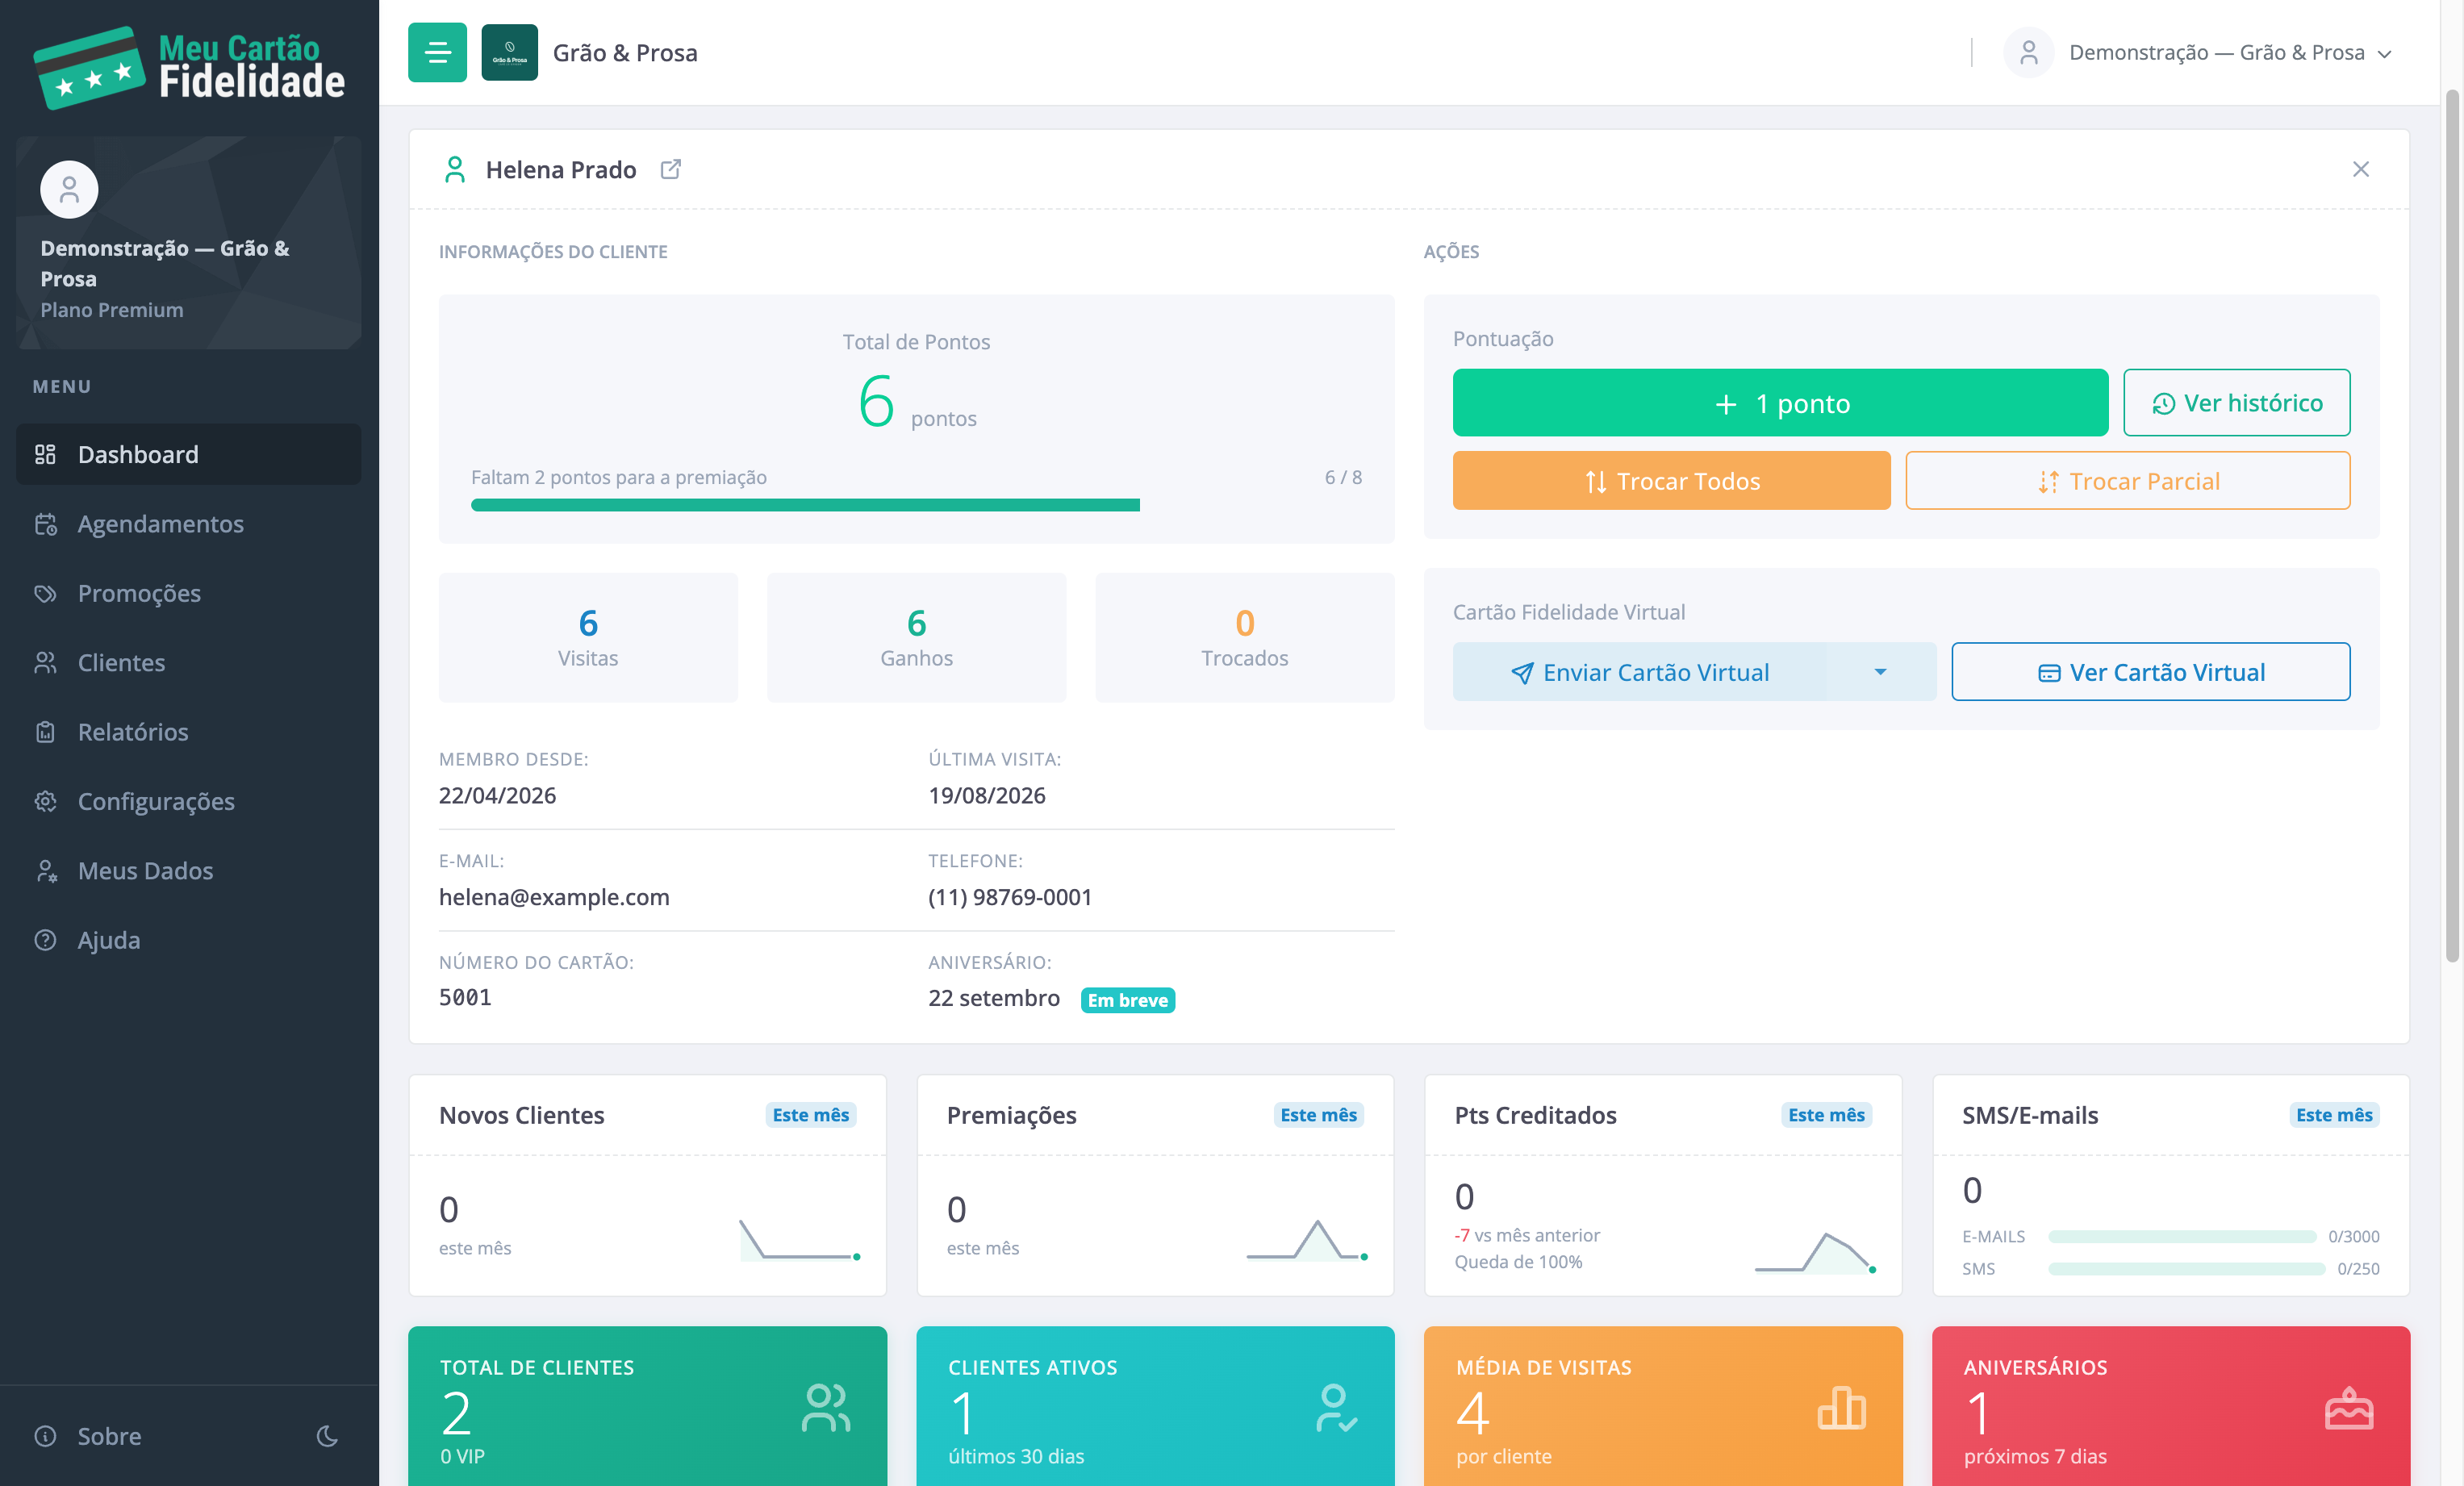This screenshot has height=1486, width=2464.
Task: Click the Em breve birthday badge
Action: click(1127, 1000)
